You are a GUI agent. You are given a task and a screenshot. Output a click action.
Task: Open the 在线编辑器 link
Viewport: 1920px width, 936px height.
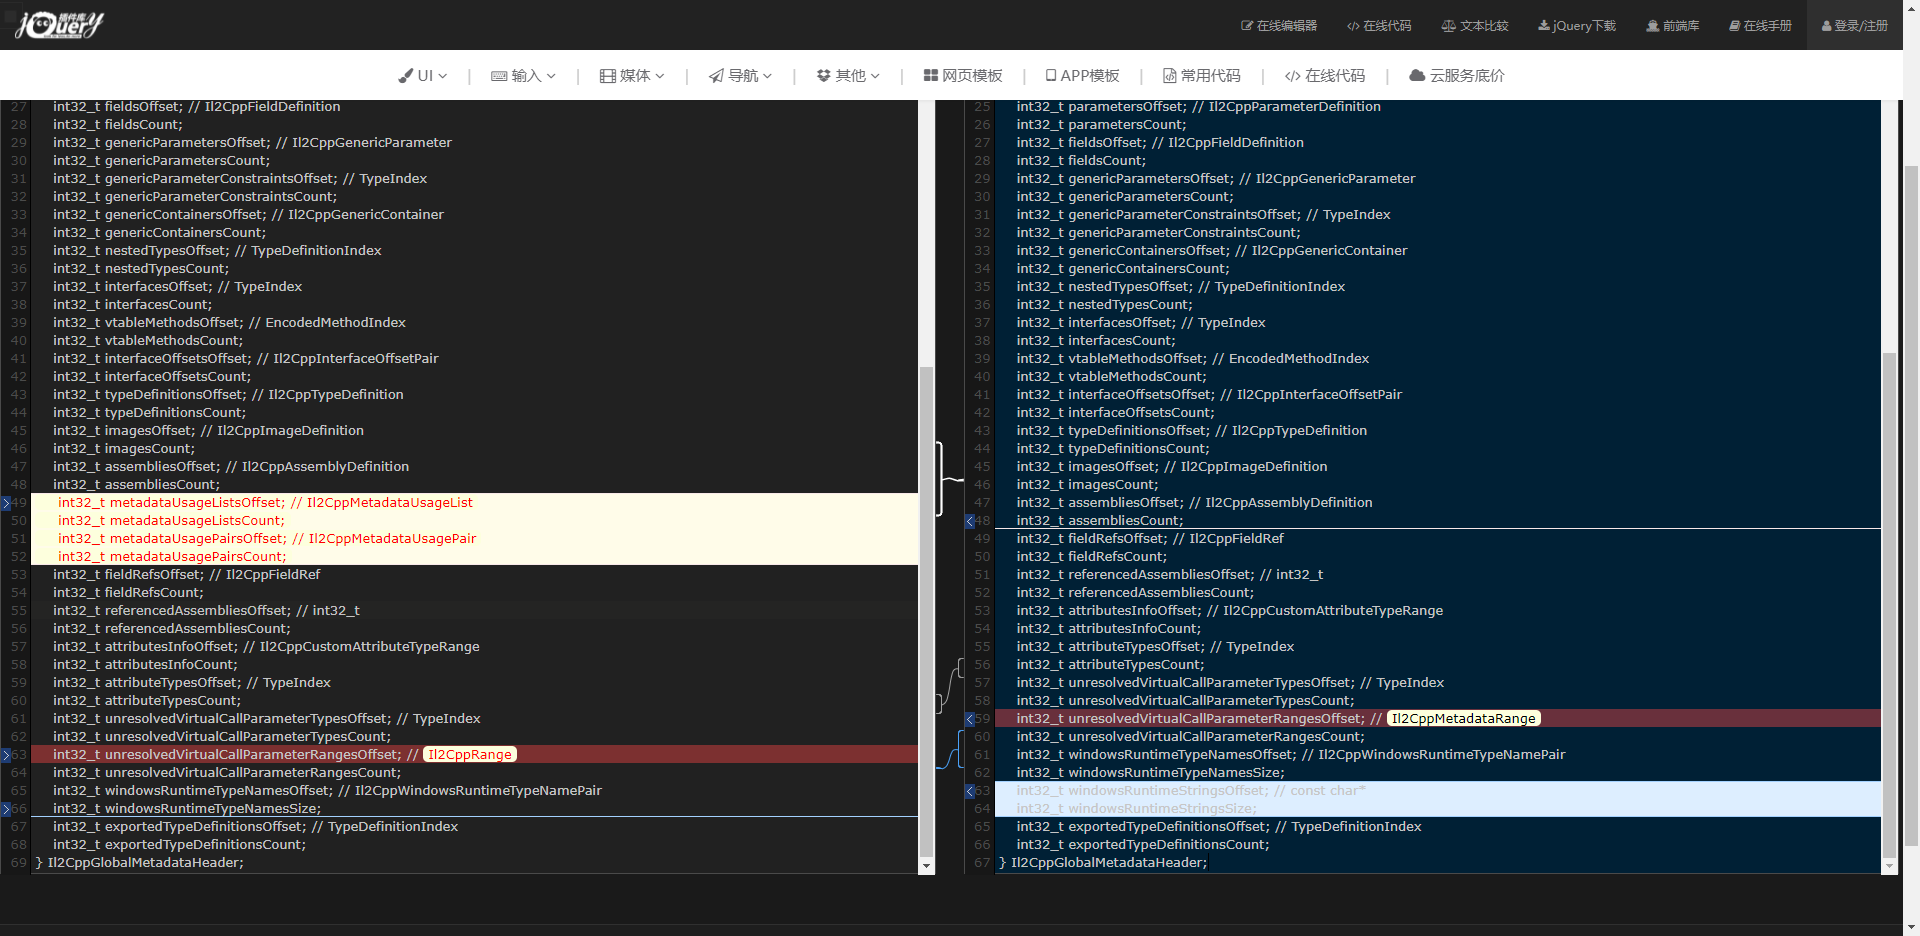1279,26
